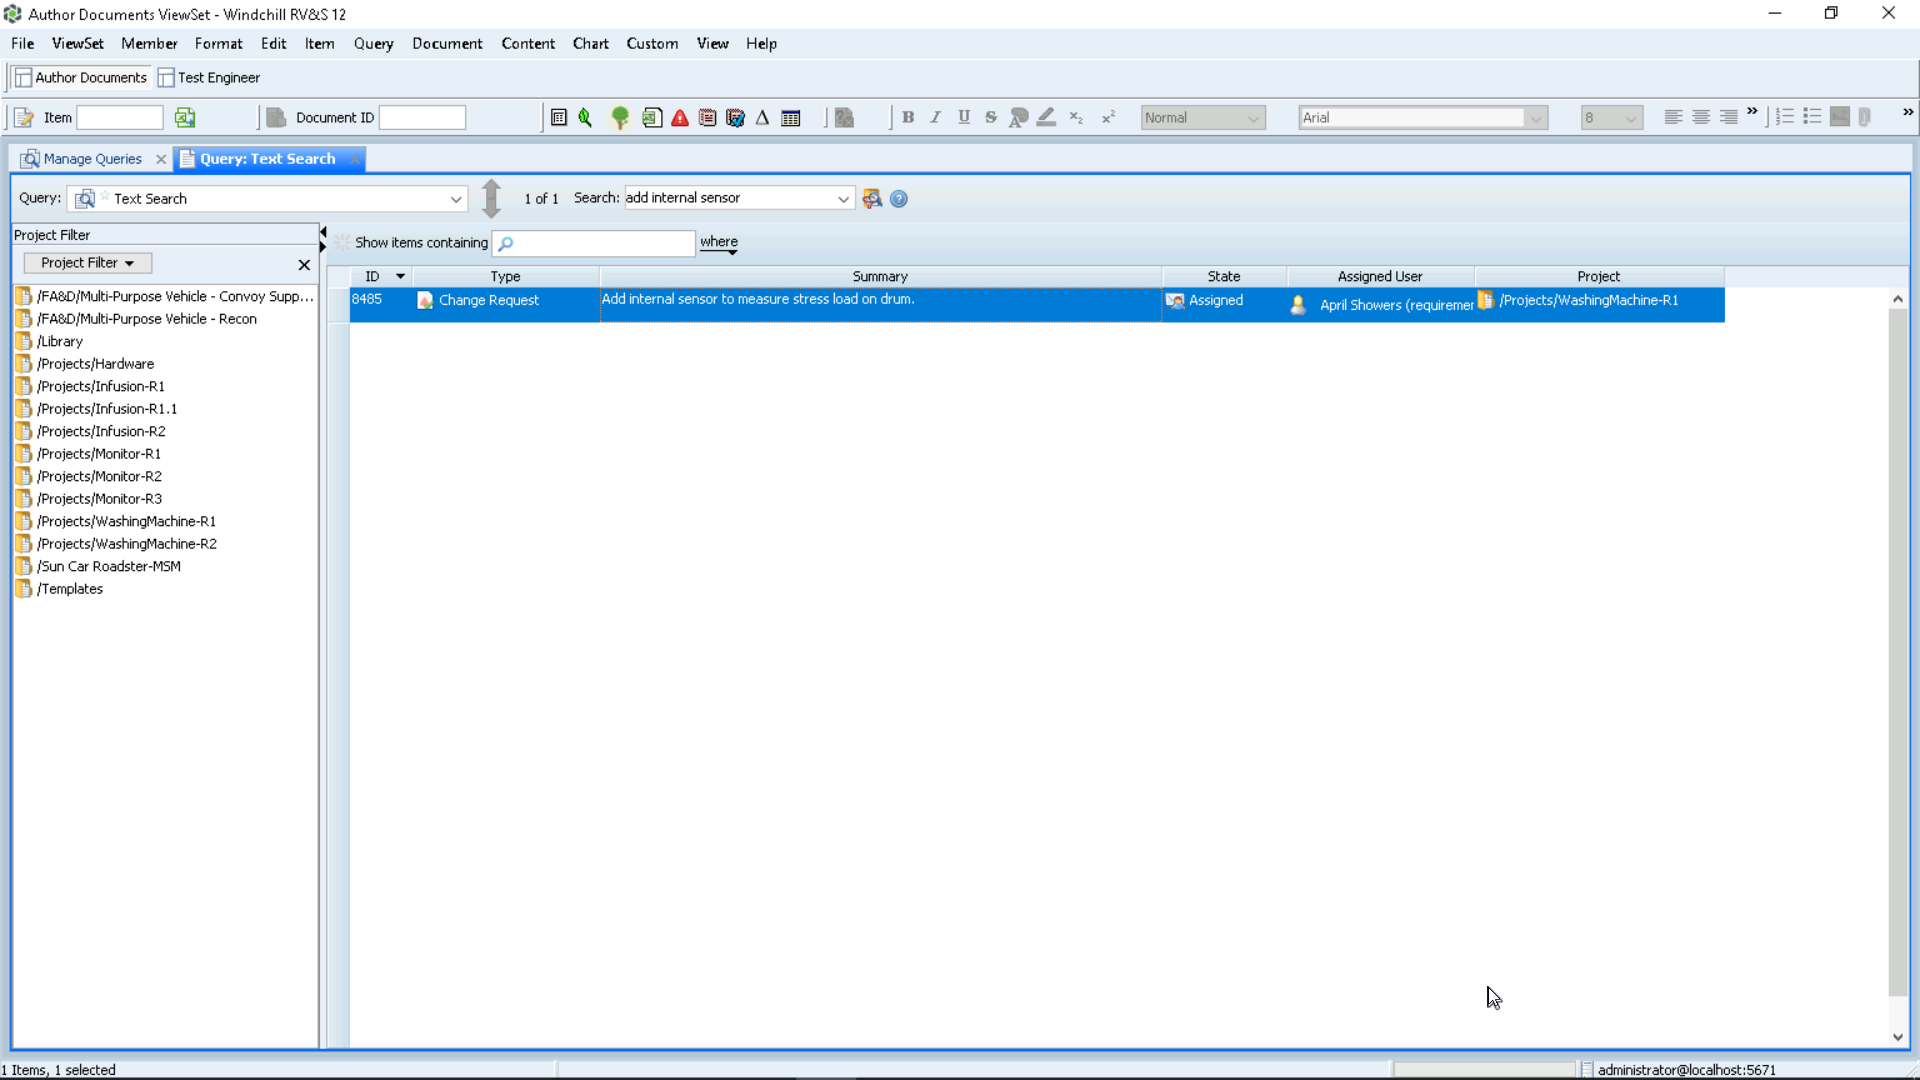
Task: Click the vertical scrollbar down arrow in results
Action: coord(1898,1038)
